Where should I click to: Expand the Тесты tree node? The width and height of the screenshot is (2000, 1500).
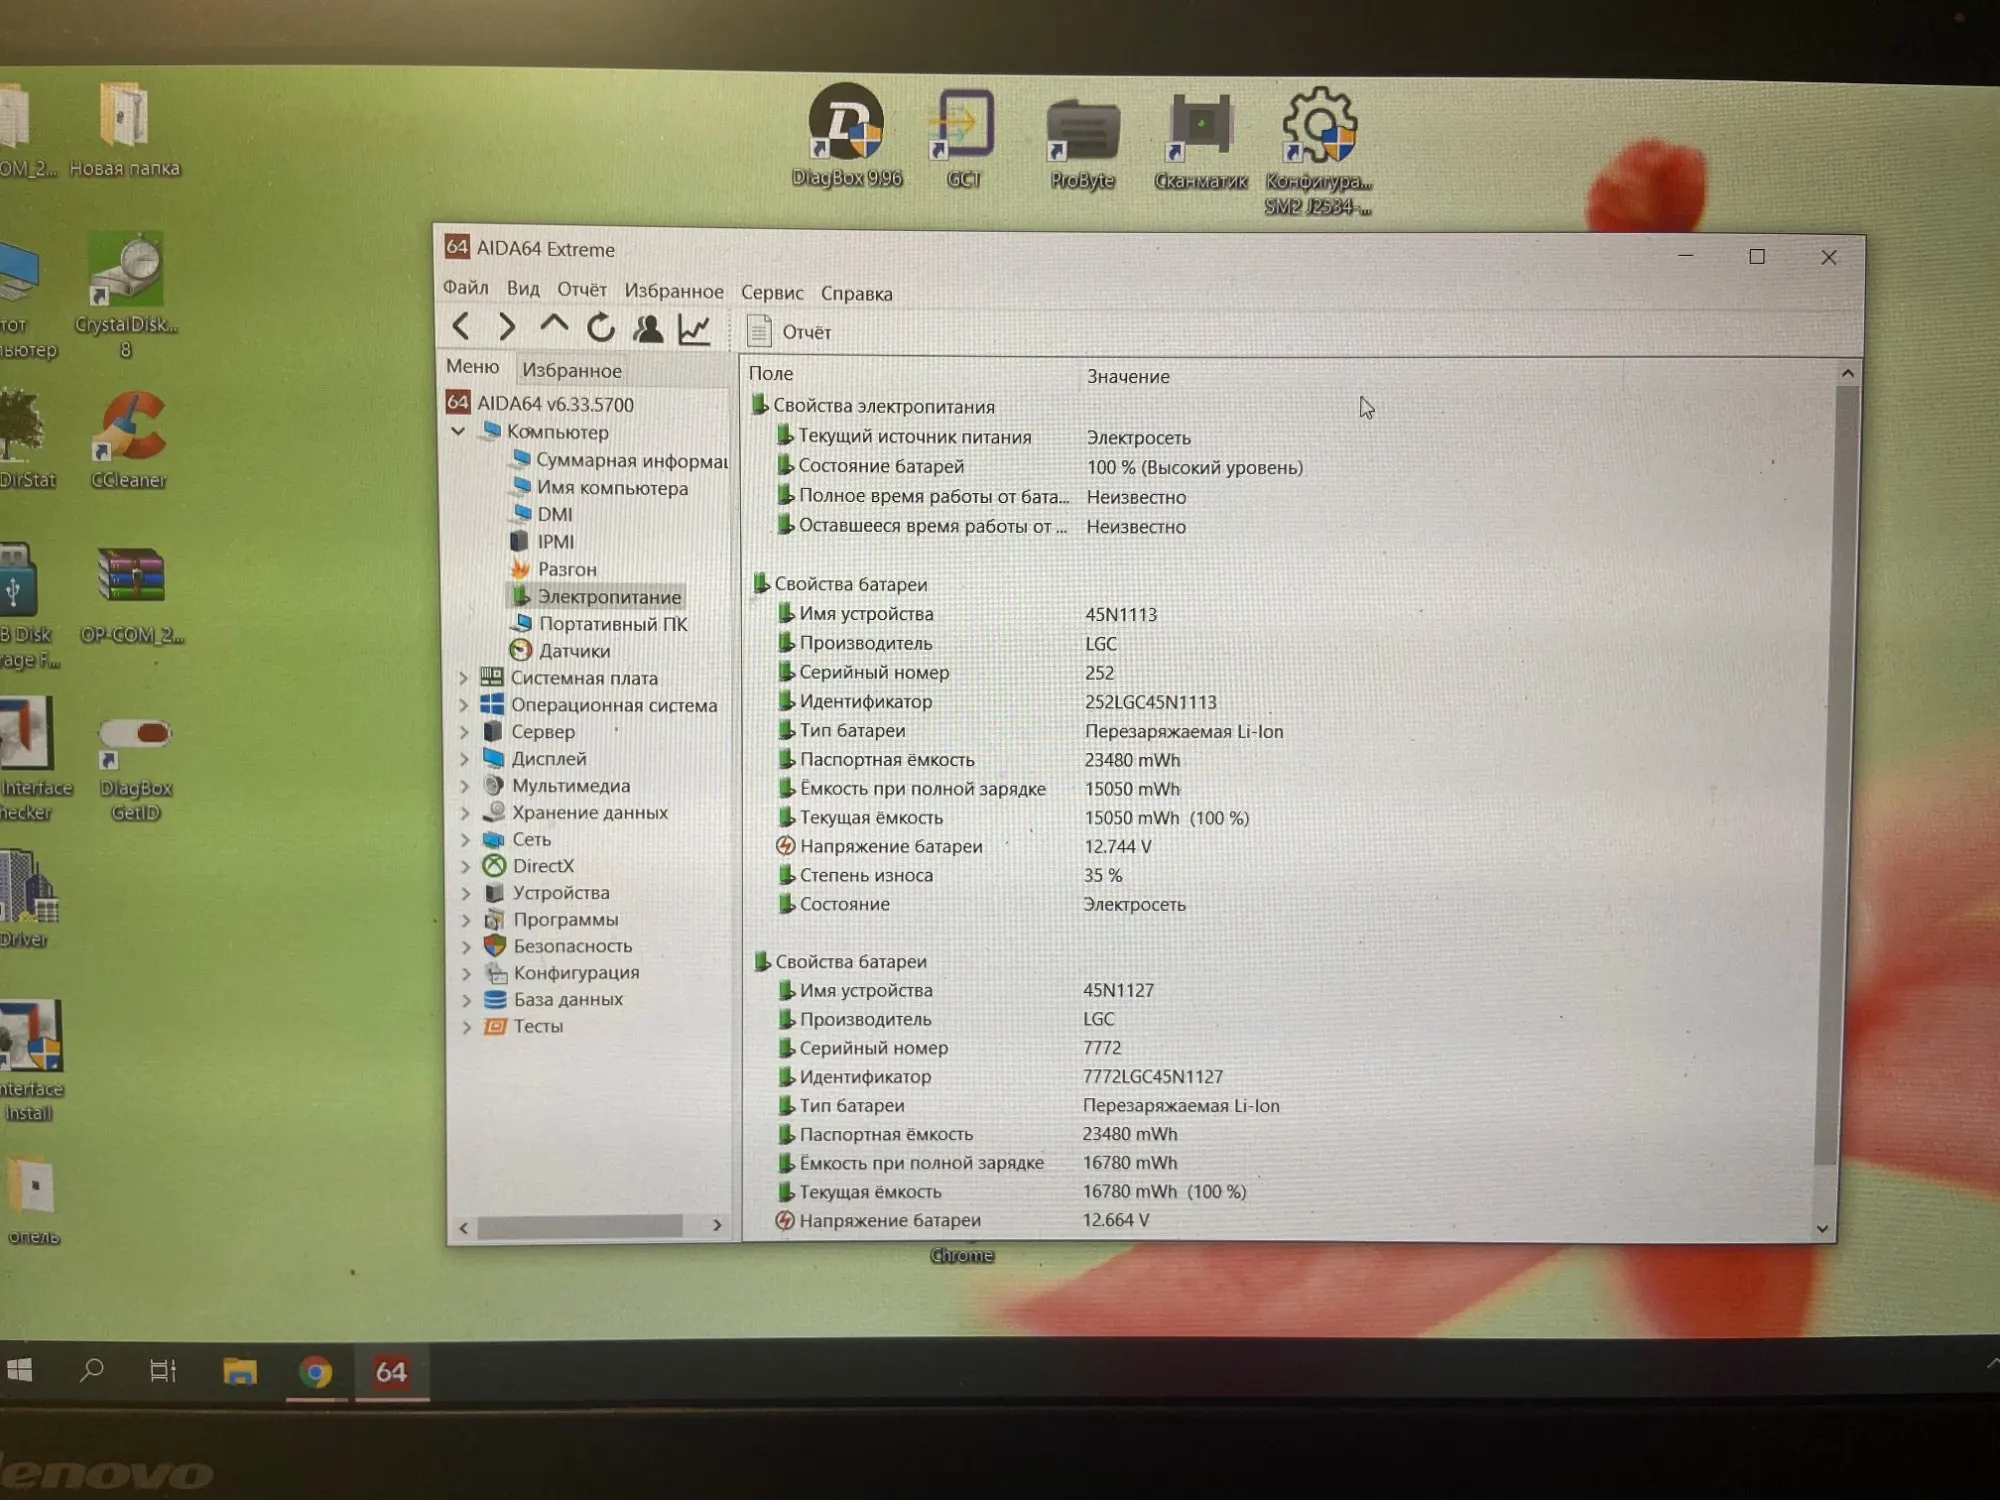point(466,1027)
